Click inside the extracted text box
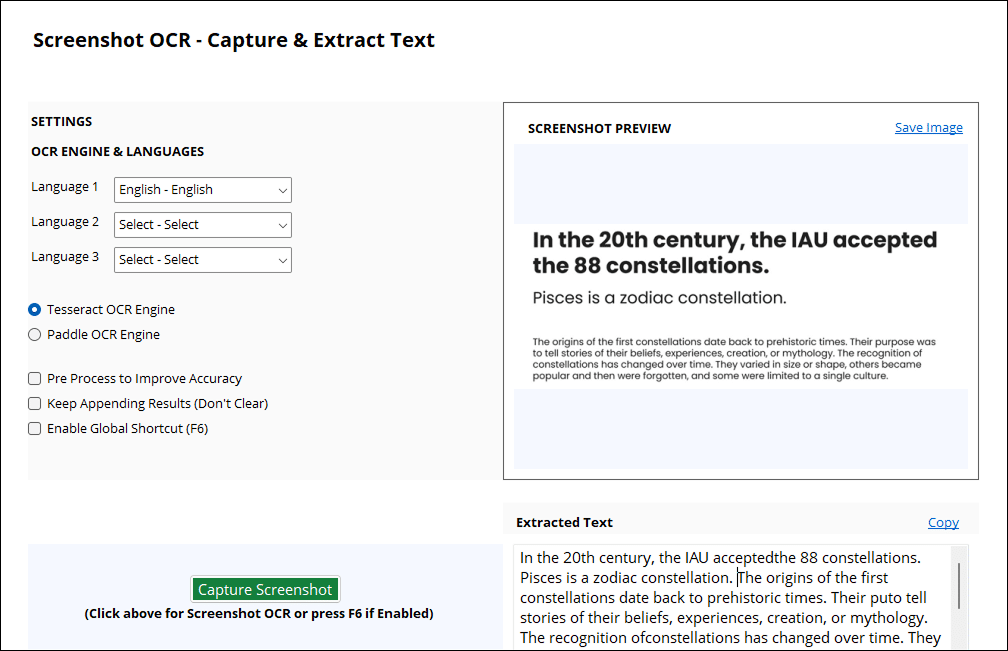Viewport: 1008px width, 651px height. click(x=730, y=598)
